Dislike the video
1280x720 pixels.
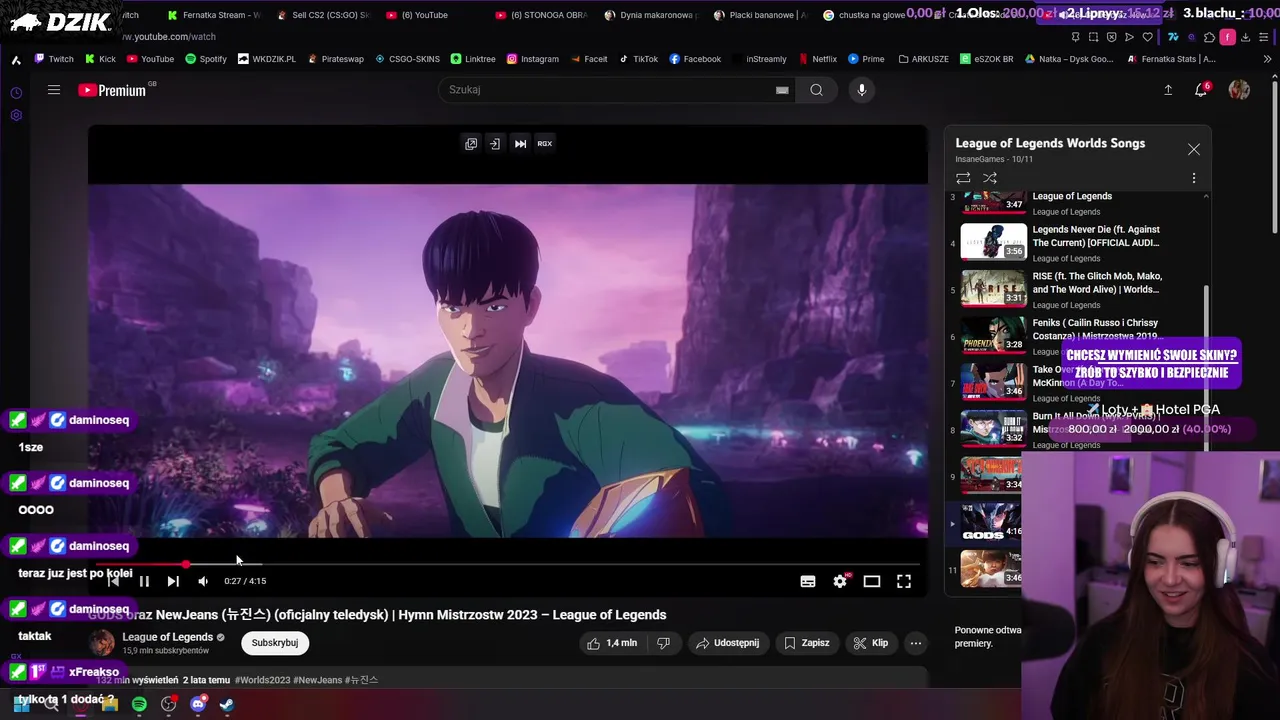663,643
